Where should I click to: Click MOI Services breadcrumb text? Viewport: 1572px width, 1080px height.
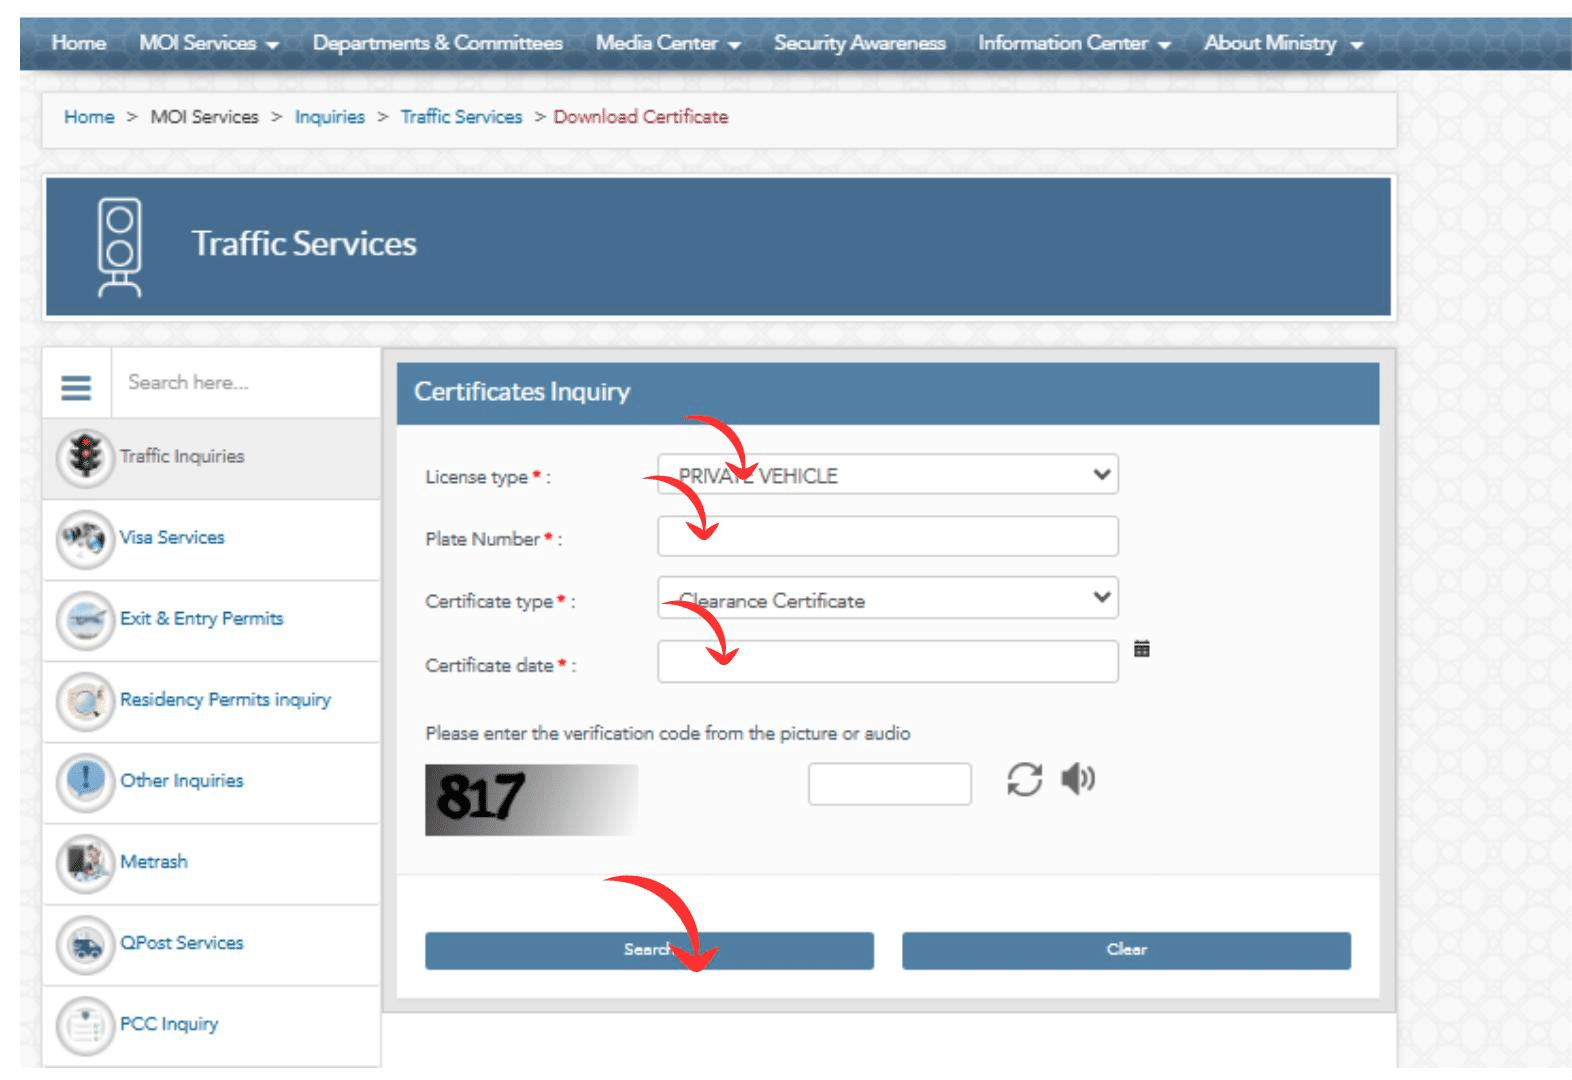(204, 117)
